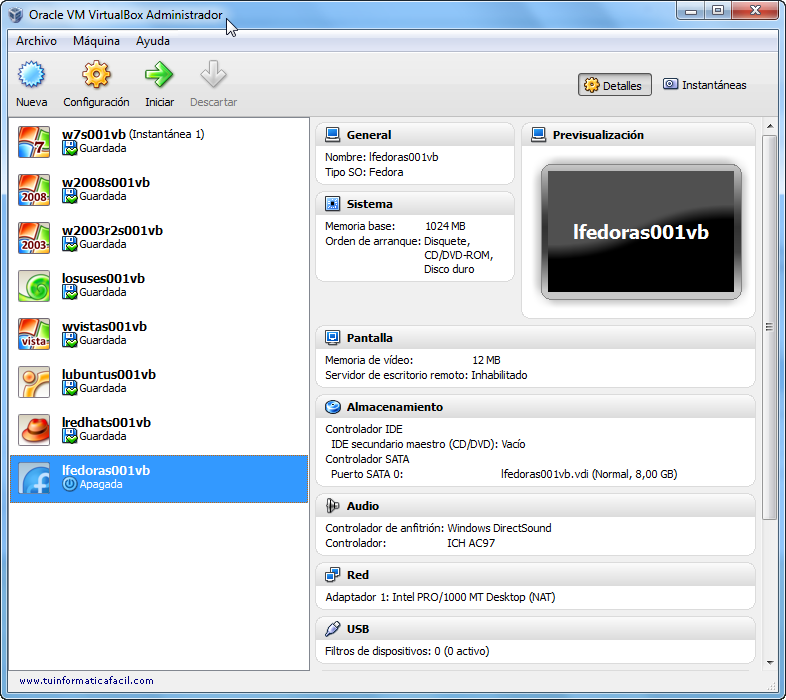786x700 pixels.
Task: Click the Almacenamiento disk icon
Action: 332,407
